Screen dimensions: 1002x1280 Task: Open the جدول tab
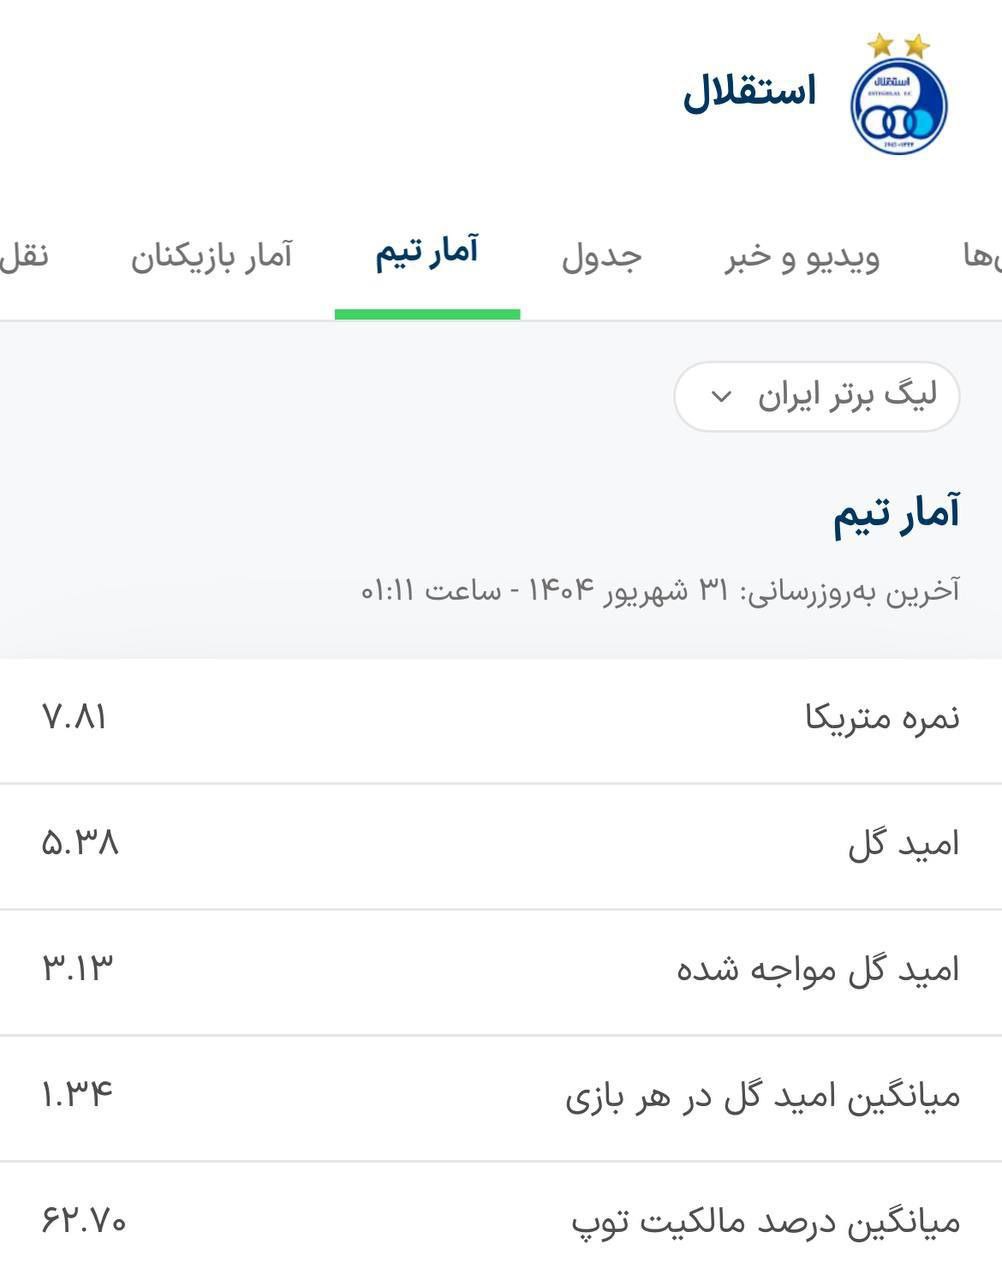(x=601, y=256)
